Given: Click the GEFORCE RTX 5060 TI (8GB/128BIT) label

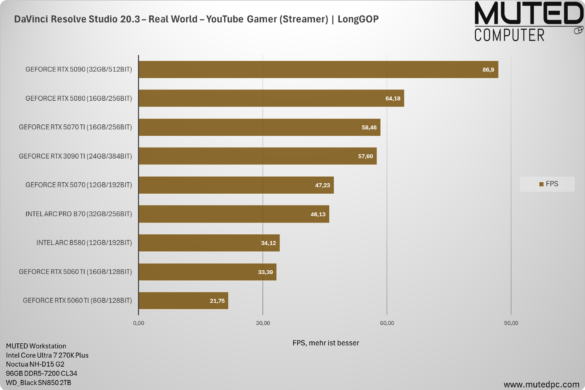Looking at the screenshot, I should point(77,300).
